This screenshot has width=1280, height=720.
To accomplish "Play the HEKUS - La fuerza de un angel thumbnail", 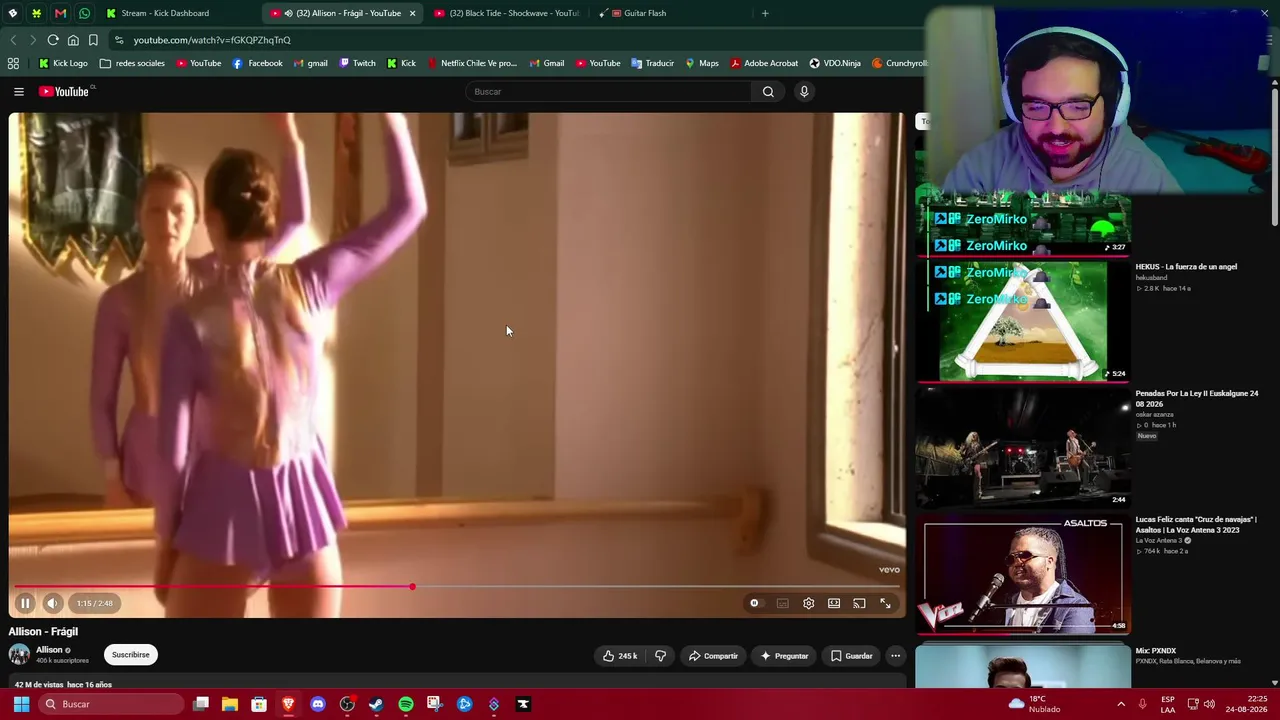I will (x=1023, y=321).
